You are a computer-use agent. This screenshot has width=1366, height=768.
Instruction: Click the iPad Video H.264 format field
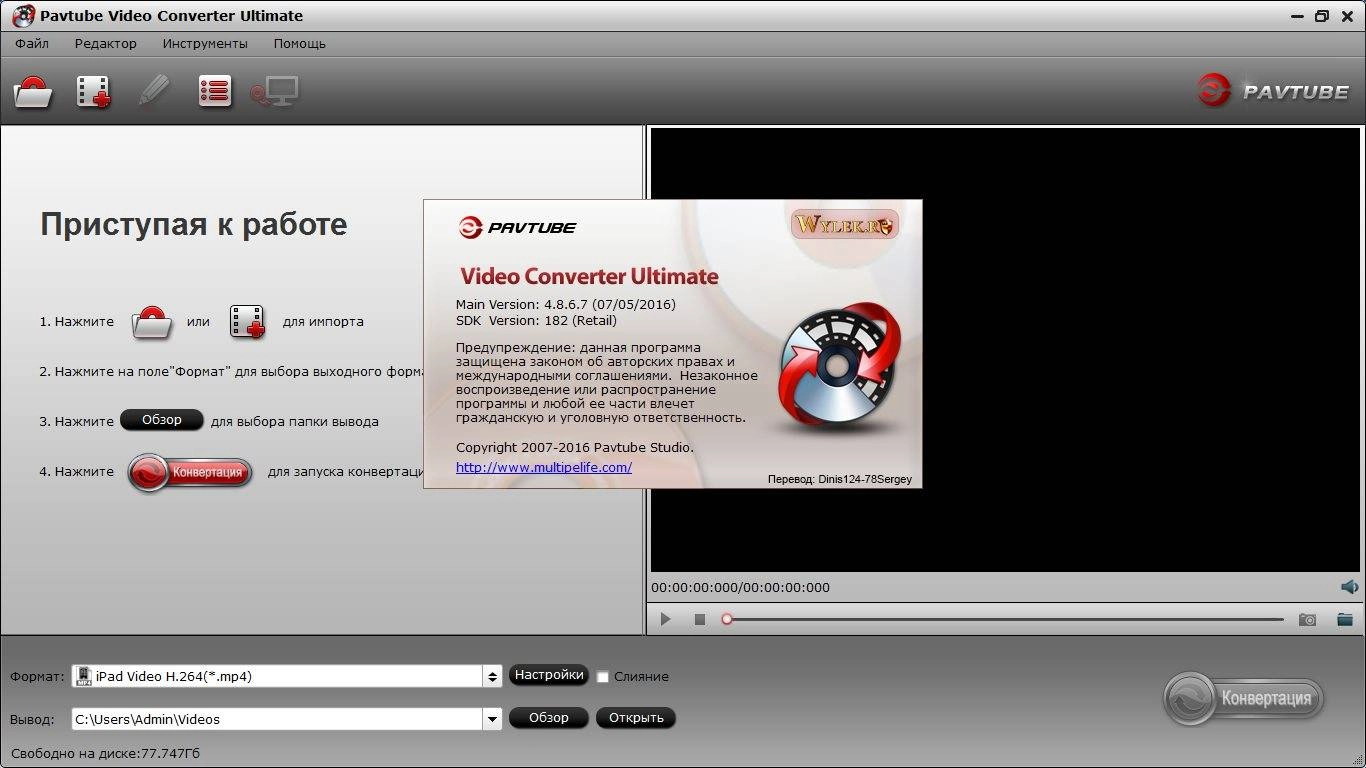277,677
